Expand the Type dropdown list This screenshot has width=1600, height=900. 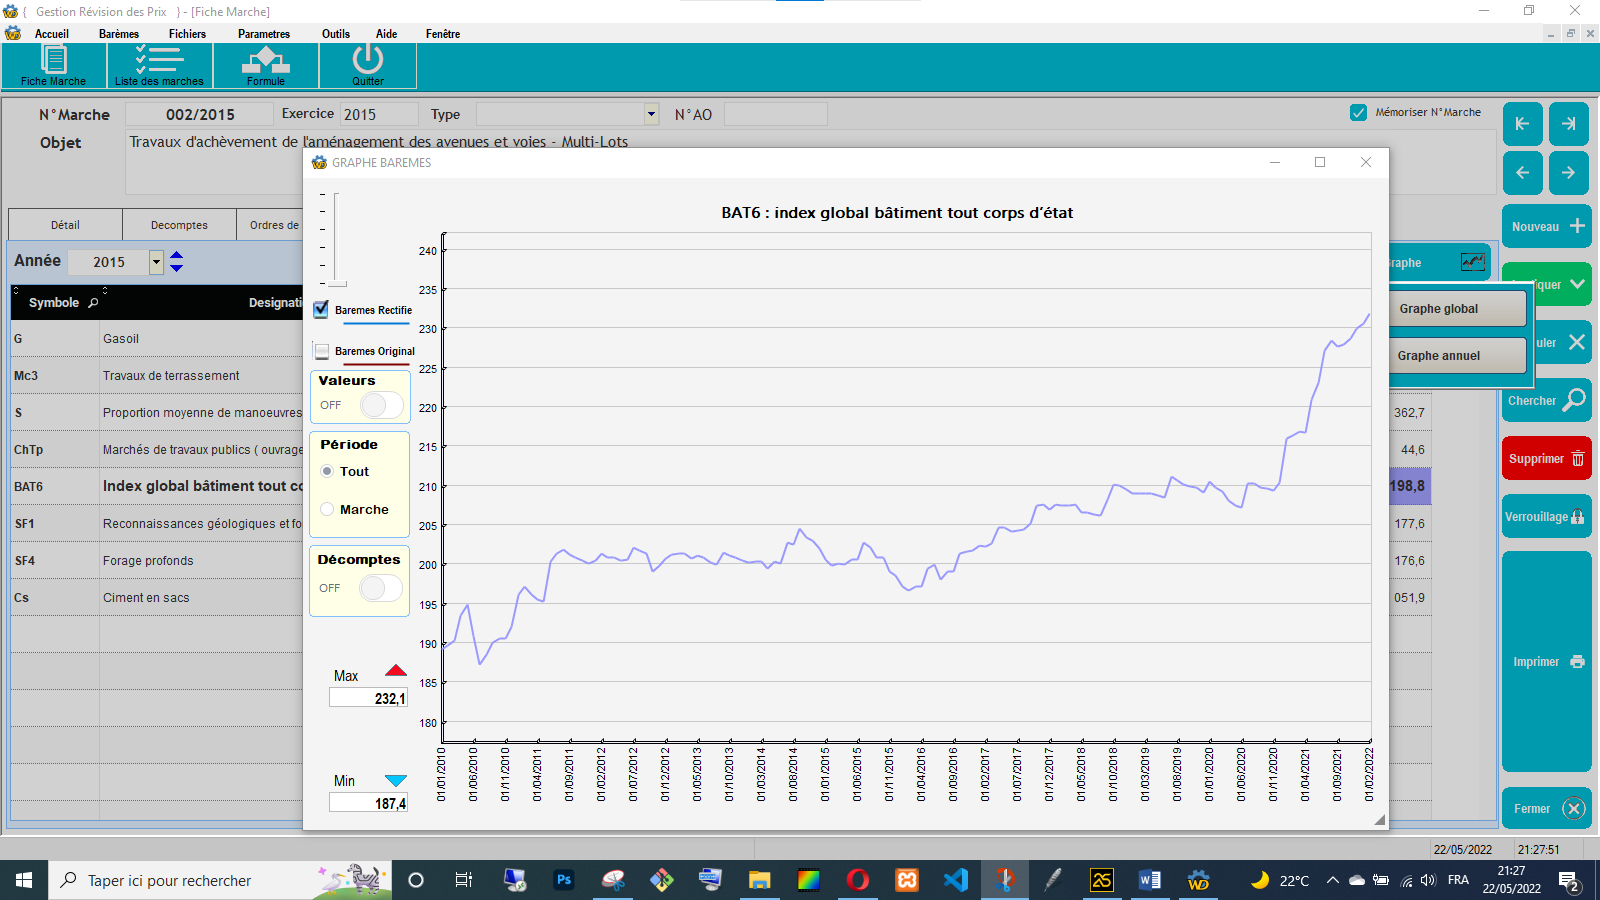point(651,114)
